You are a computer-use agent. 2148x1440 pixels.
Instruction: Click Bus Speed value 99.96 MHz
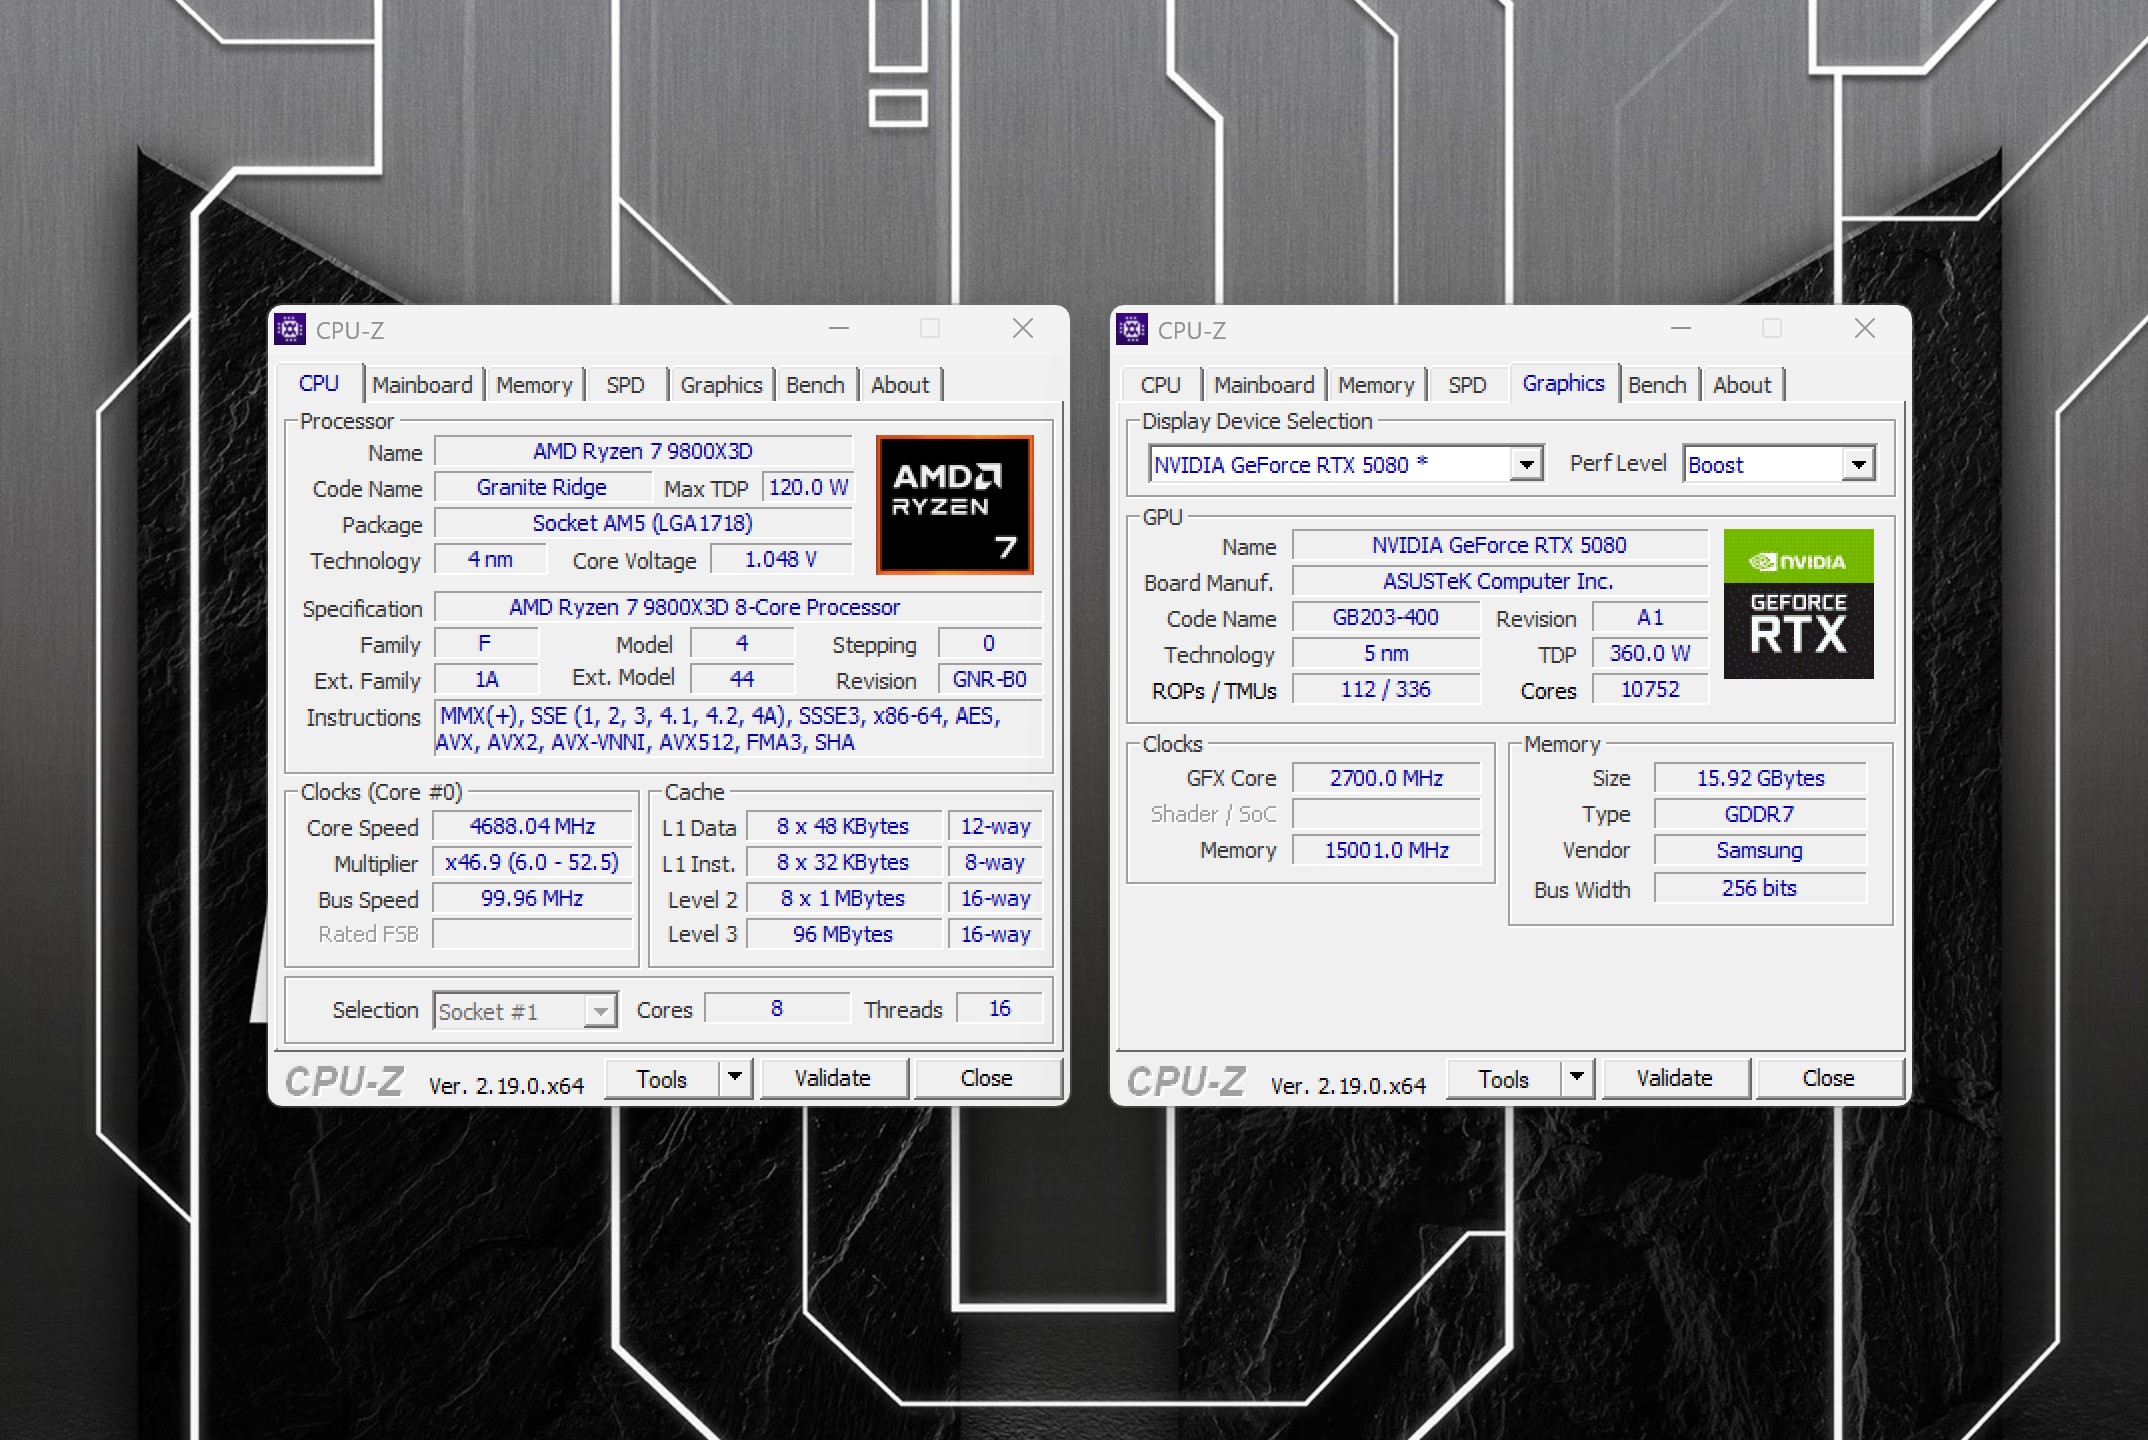pos(532,899)
